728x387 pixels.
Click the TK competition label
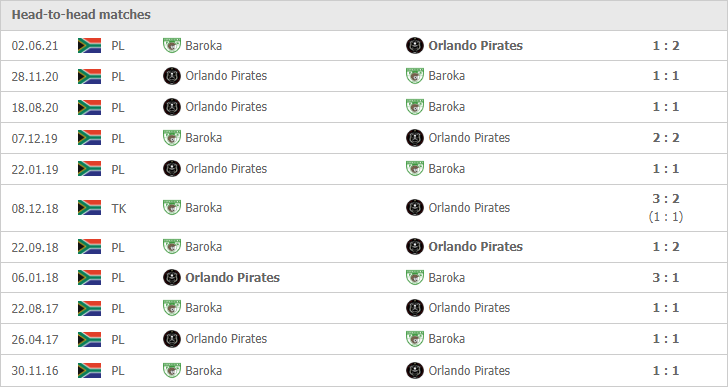tap(118, 208)
